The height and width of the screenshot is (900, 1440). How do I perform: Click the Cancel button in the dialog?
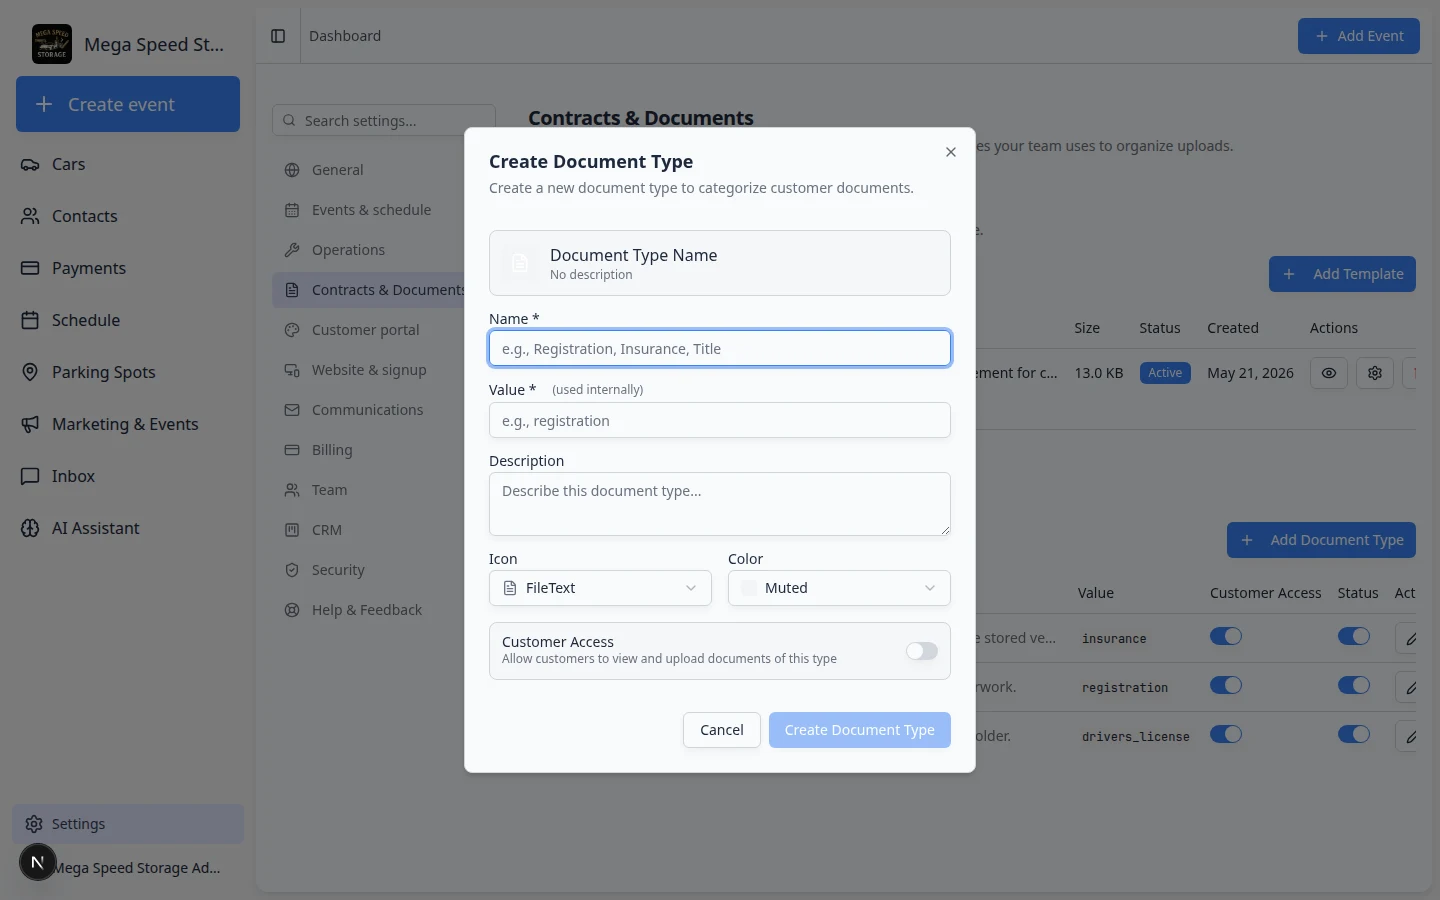click(x=722, y=730)
